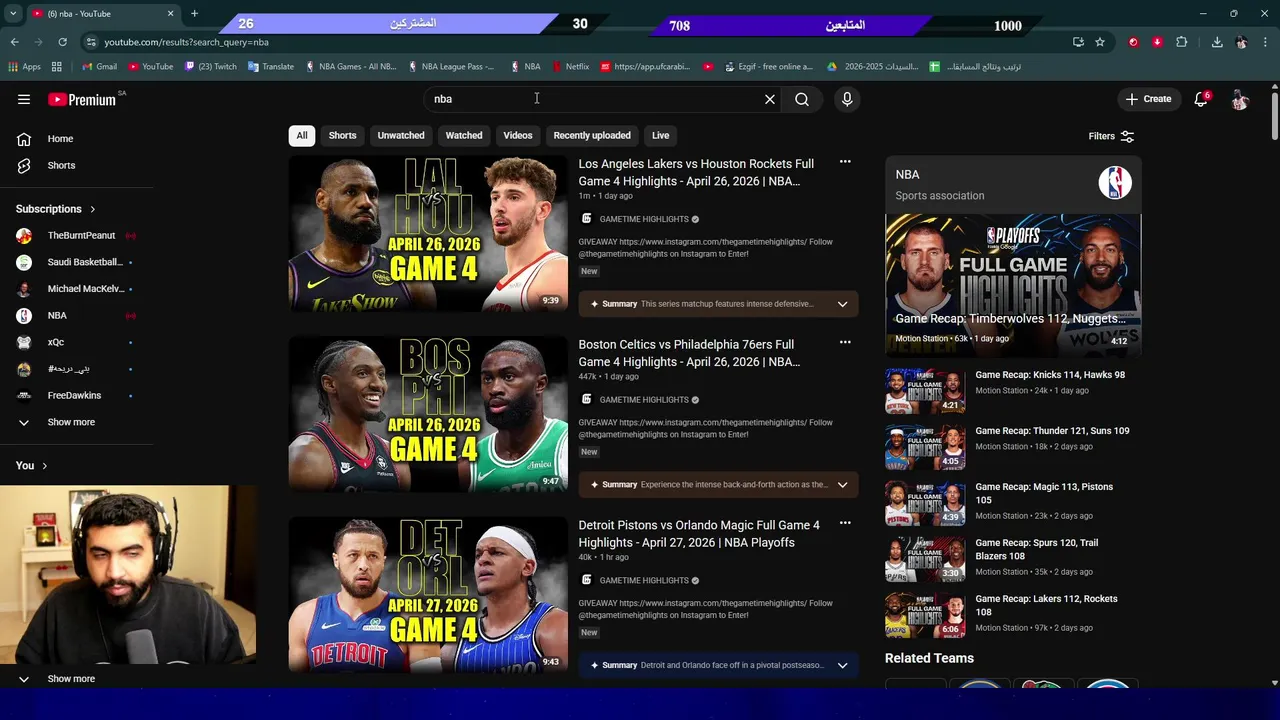This screenshot has width=1280, height=720.
Task: Open more options for Lakers vs Rockets video
Action: point(845,162)
